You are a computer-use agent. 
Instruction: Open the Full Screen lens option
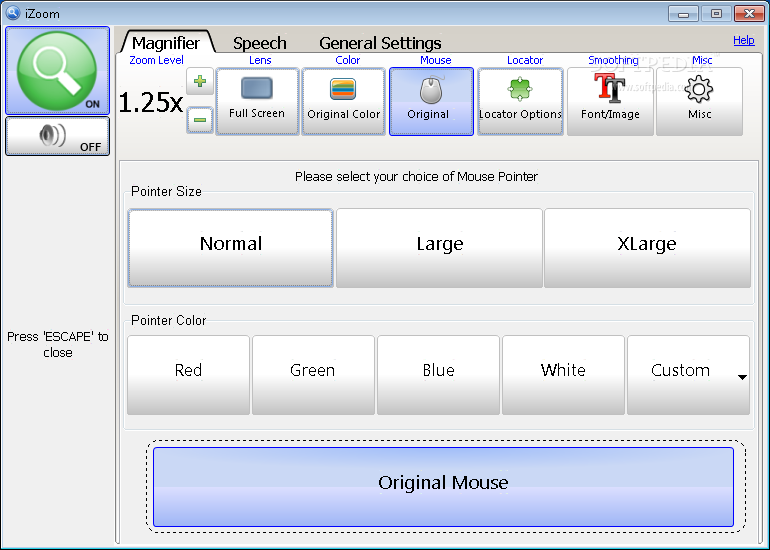[257, 101]
